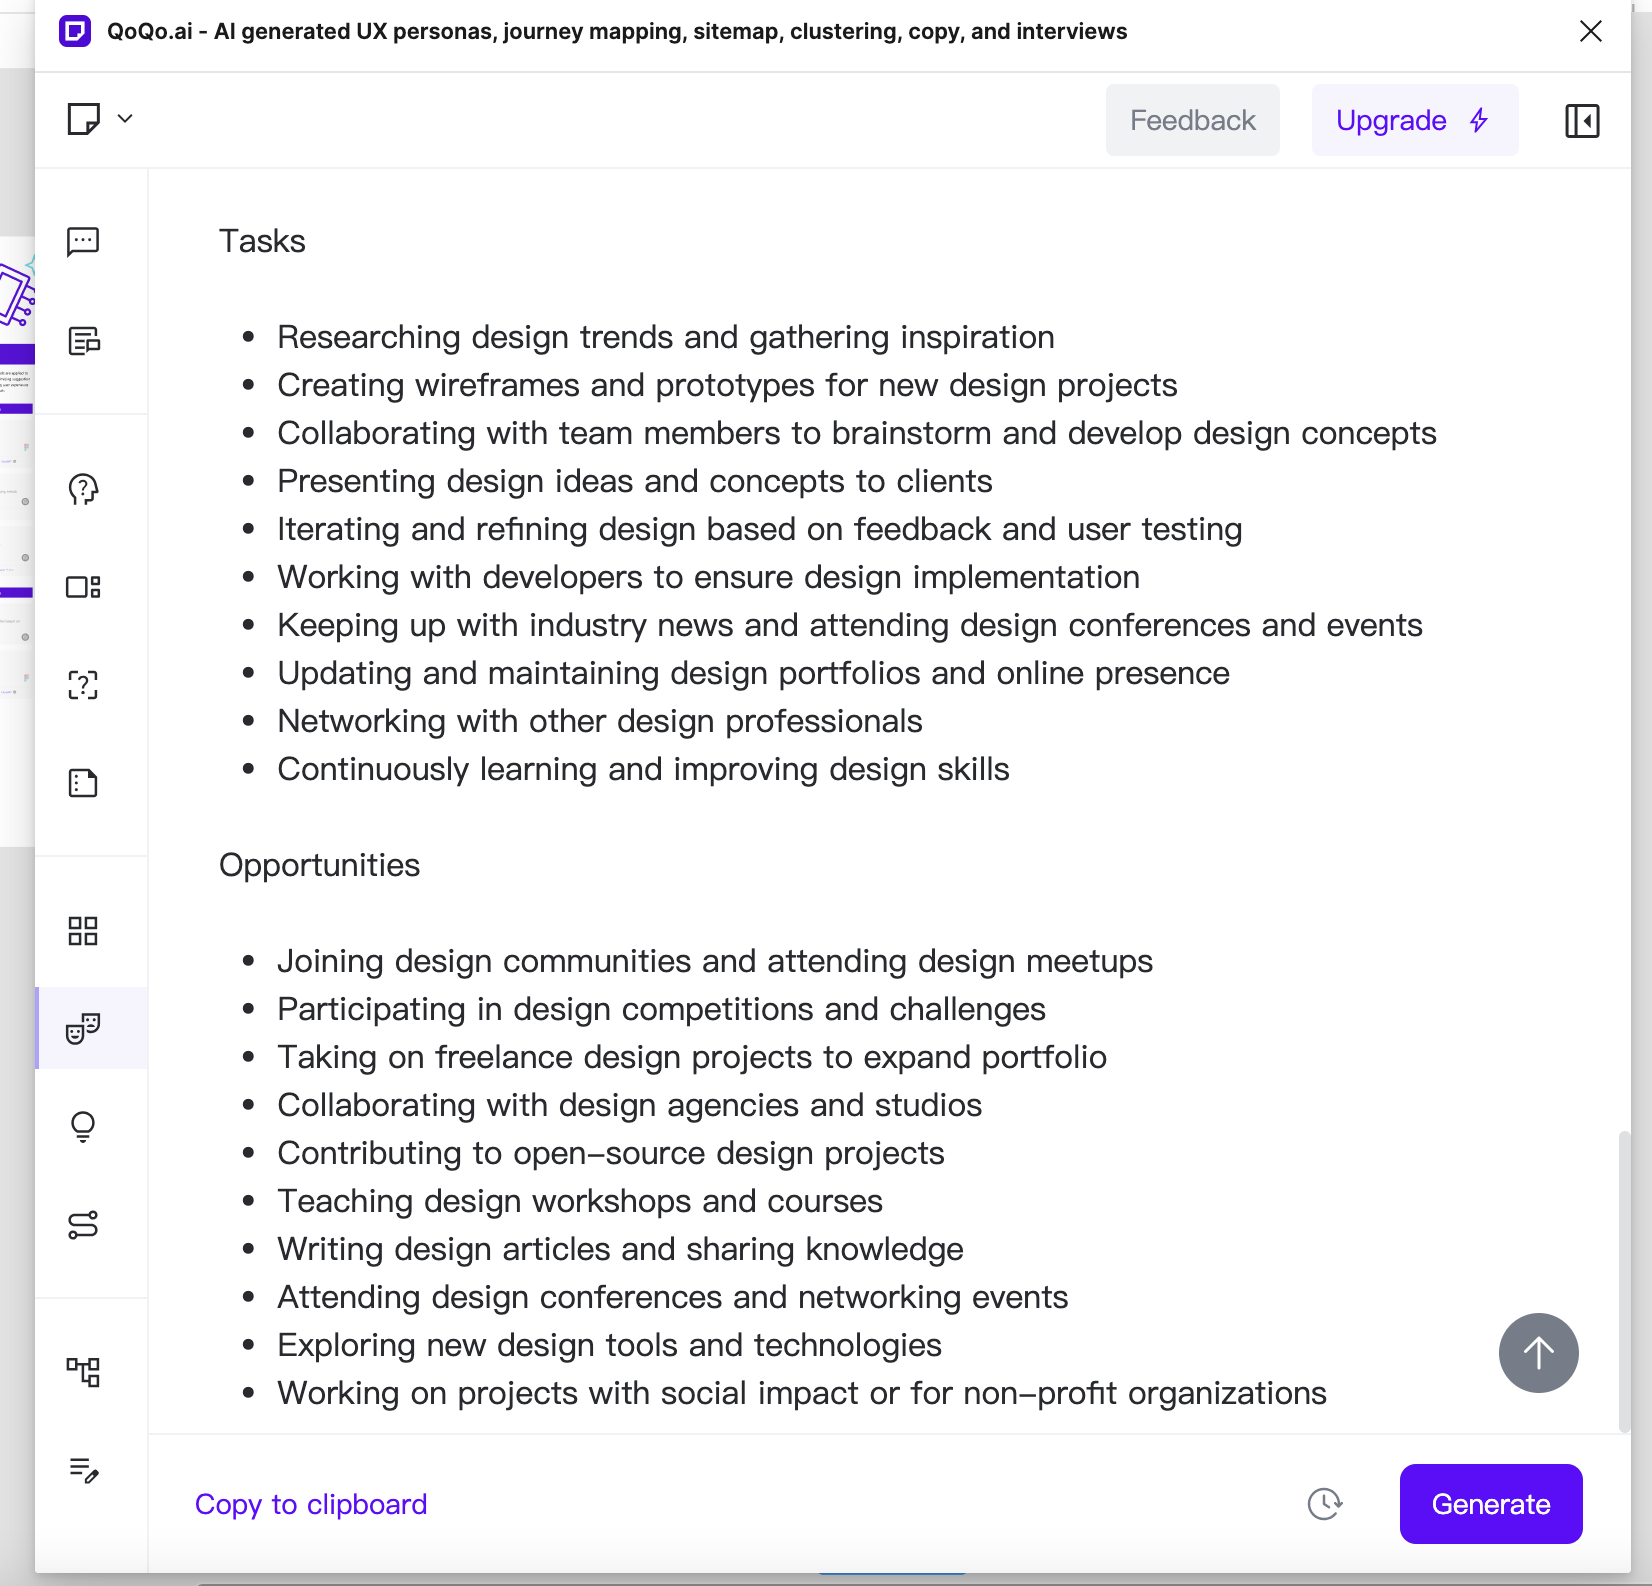Click the document list sidebar icon
The image size is (1652, 1586).
(83, 341)
